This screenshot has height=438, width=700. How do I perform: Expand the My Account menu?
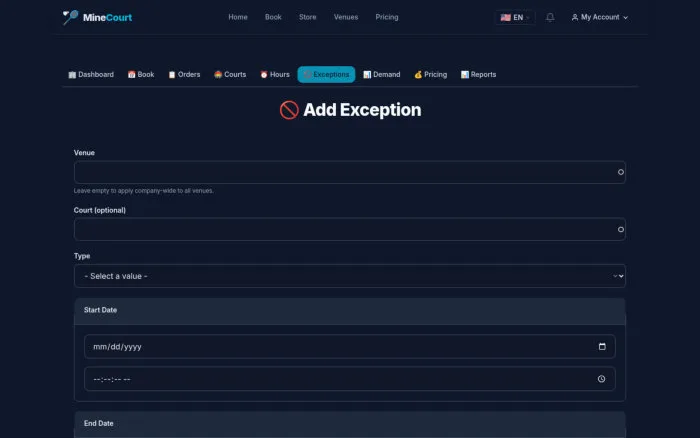(600, 17)
